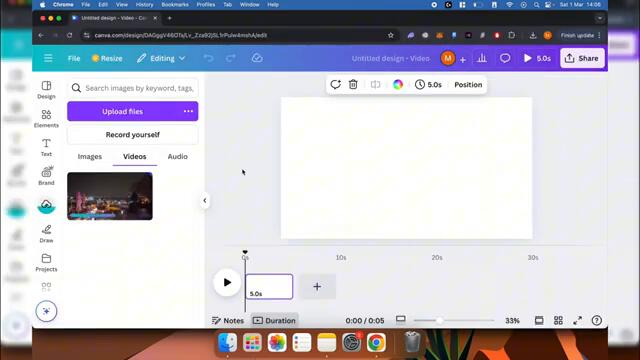The width and height of the screenshot is (640, 360).
Task: Focus the search images by keyword field
Action: click(x=133, y=88)
